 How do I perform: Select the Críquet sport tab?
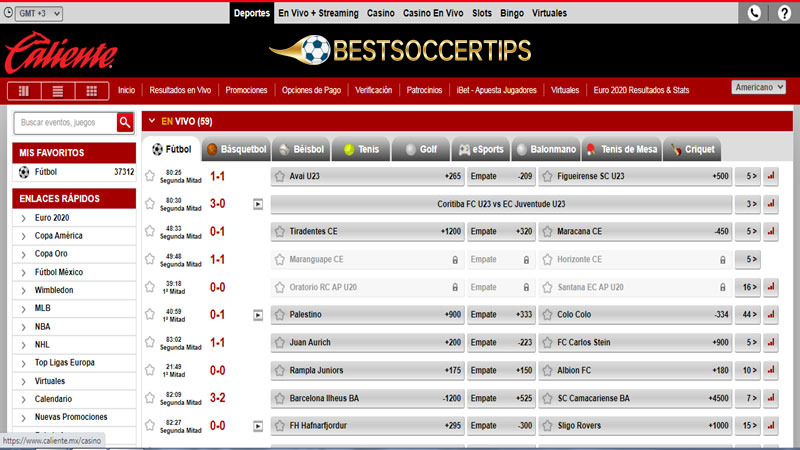click(x=692, y=149)
